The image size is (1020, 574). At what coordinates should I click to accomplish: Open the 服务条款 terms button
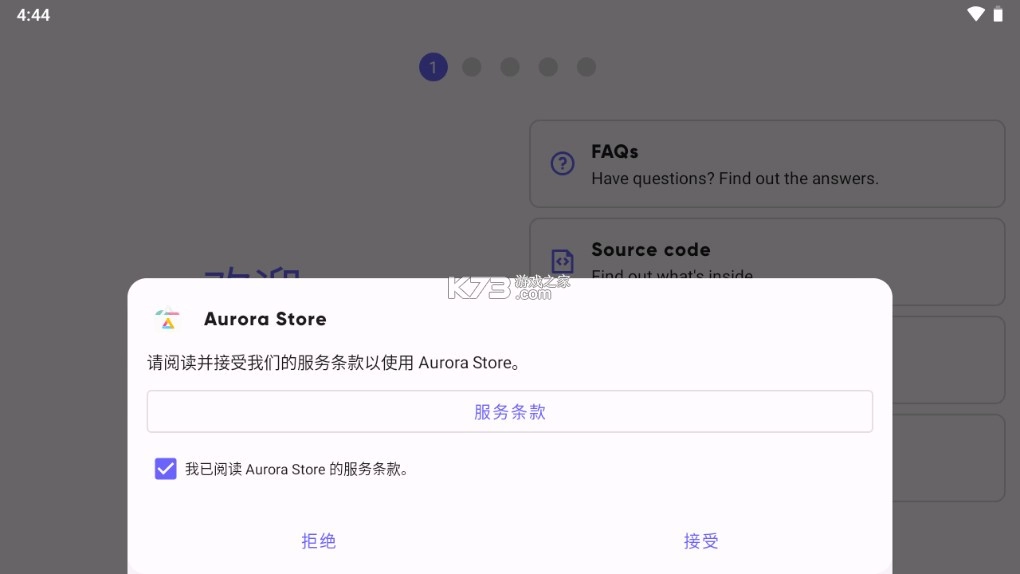pos(510,411)
